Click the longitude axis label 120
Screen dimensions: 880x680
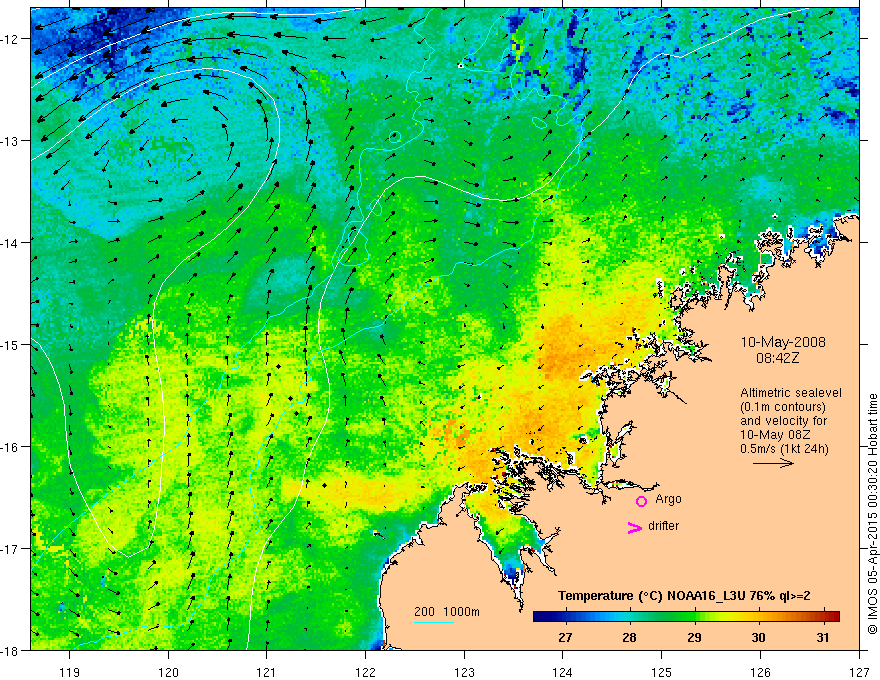point(168,672)
